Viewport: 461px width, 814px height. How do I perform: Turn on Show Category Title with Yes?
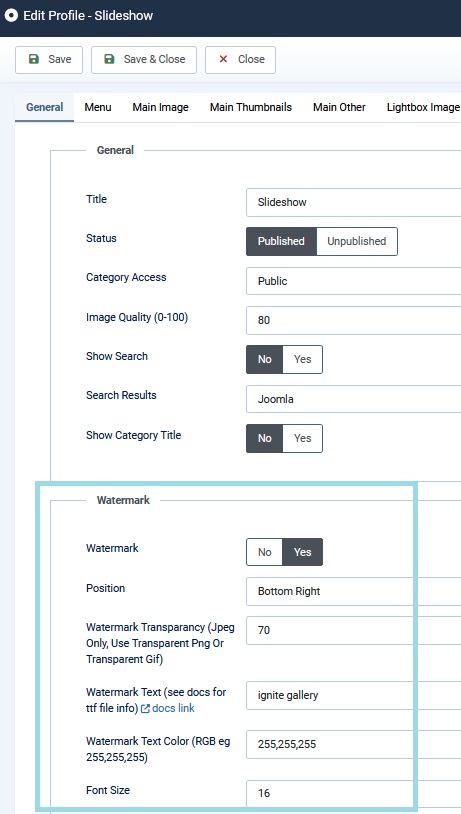(303, 438)
